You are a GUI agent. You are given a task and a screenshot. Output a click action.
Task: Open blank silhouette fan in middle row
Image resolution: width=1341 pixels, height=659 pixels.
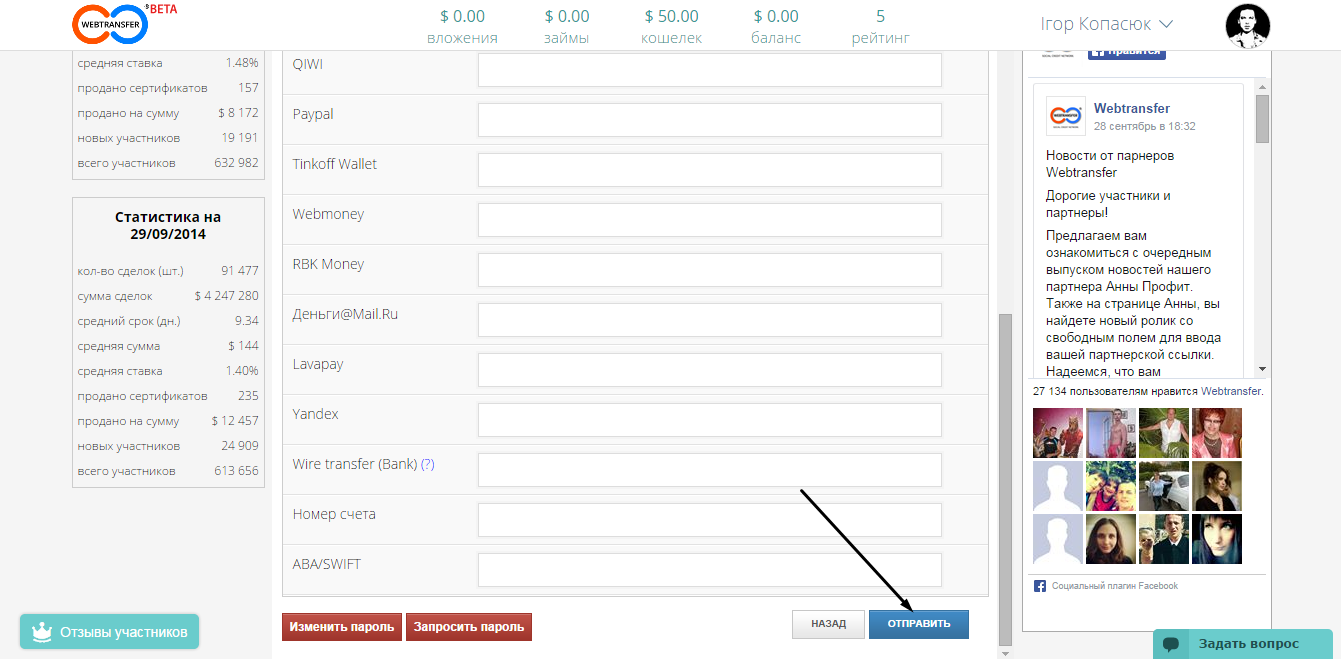click(1058, 486)
